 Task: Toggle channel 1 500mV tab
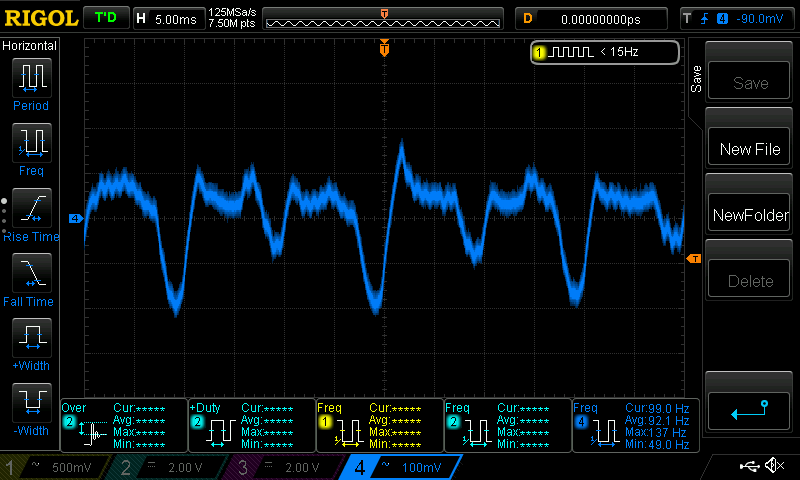(54, 467)
